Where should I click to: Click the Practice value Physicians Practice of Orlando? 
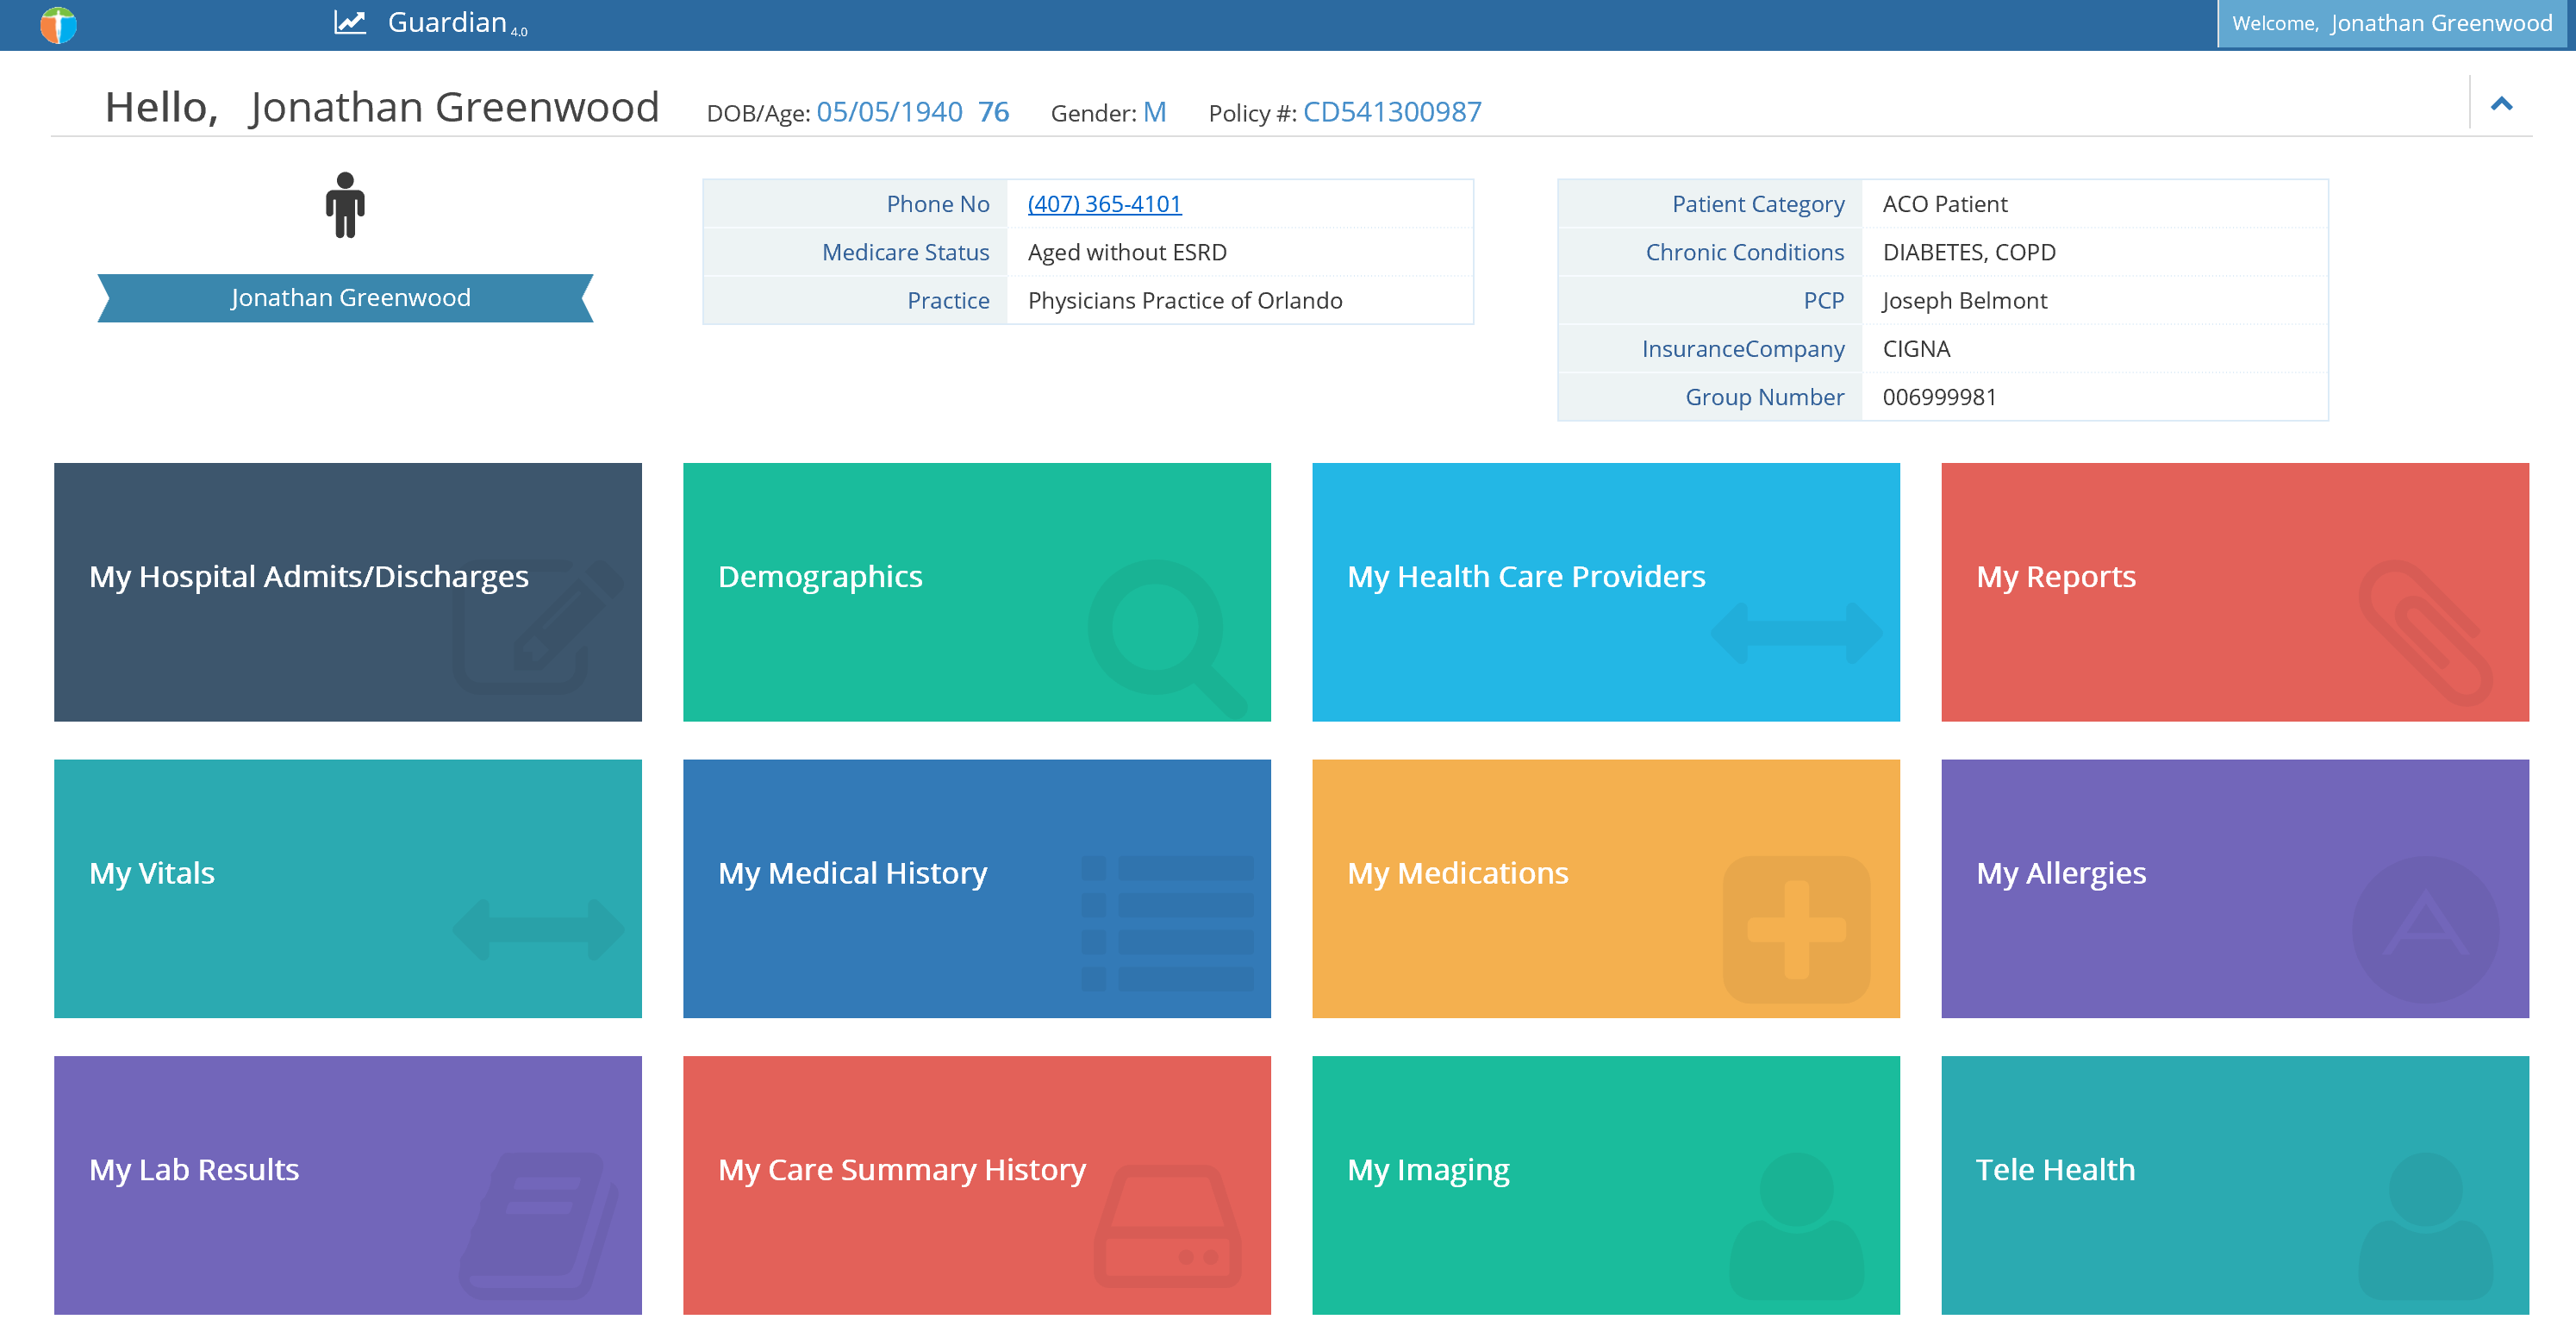(x=1185, y=300)
